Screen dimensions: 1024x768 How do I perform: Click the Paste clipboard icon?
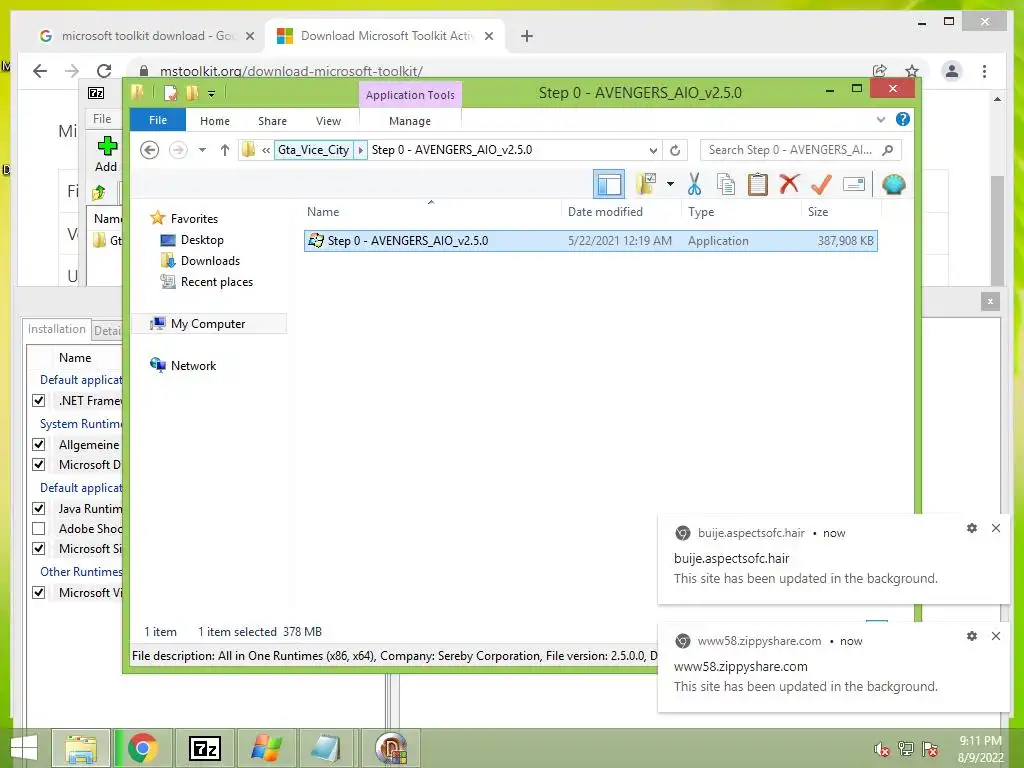pyautogui.click(x=758, y=184)
